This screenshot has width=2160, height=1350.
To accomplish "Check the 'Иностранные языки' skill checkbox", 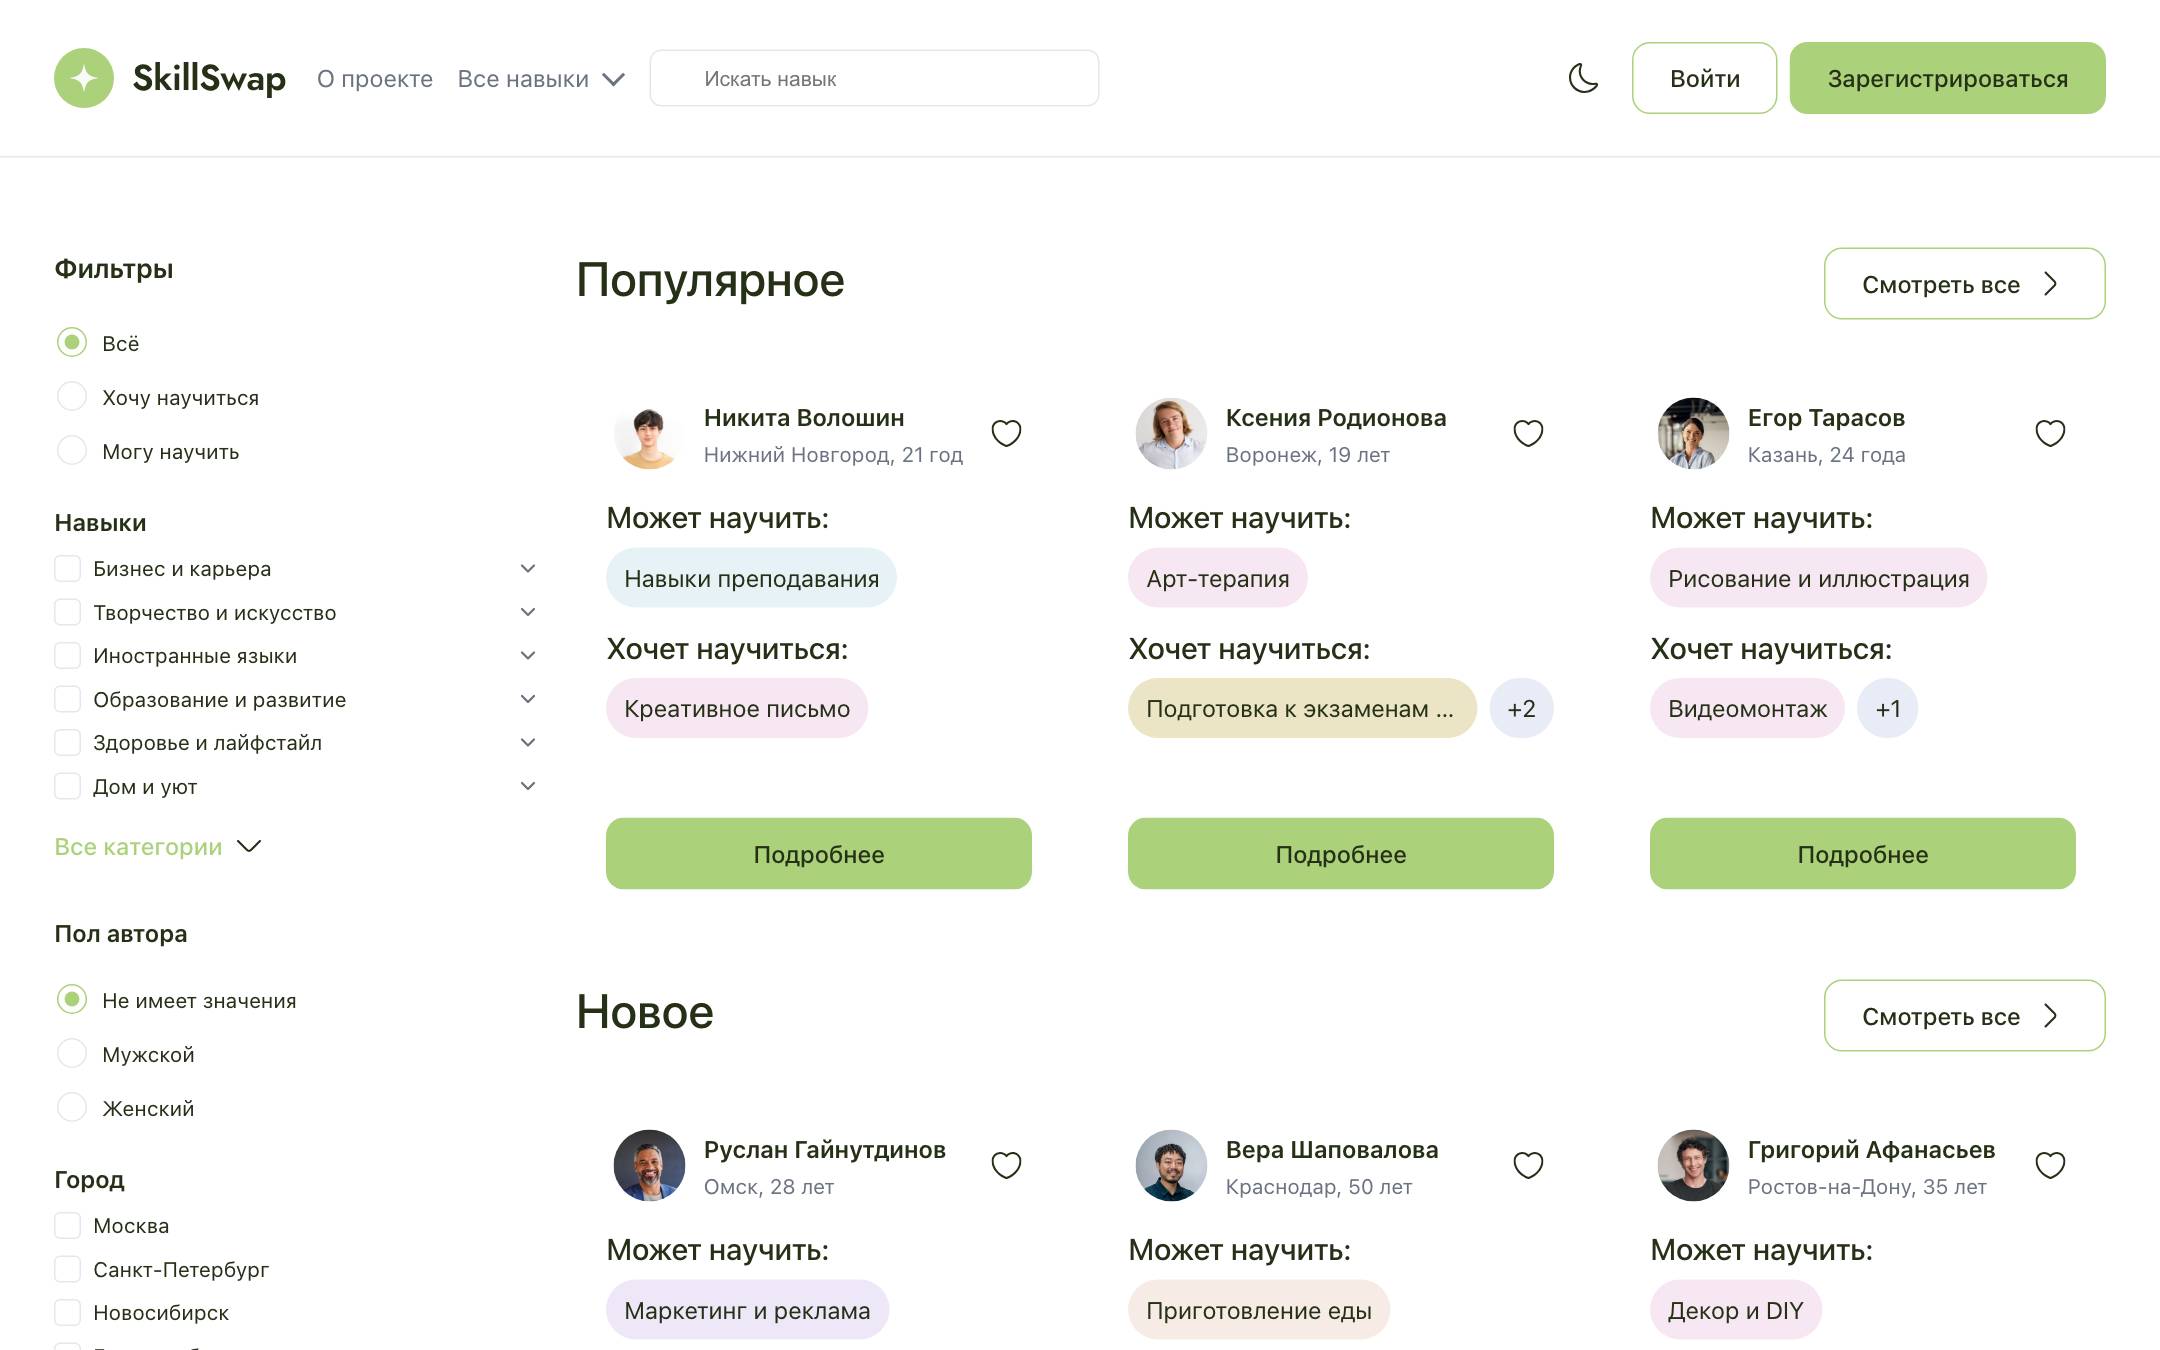I will tap(67, 655).
